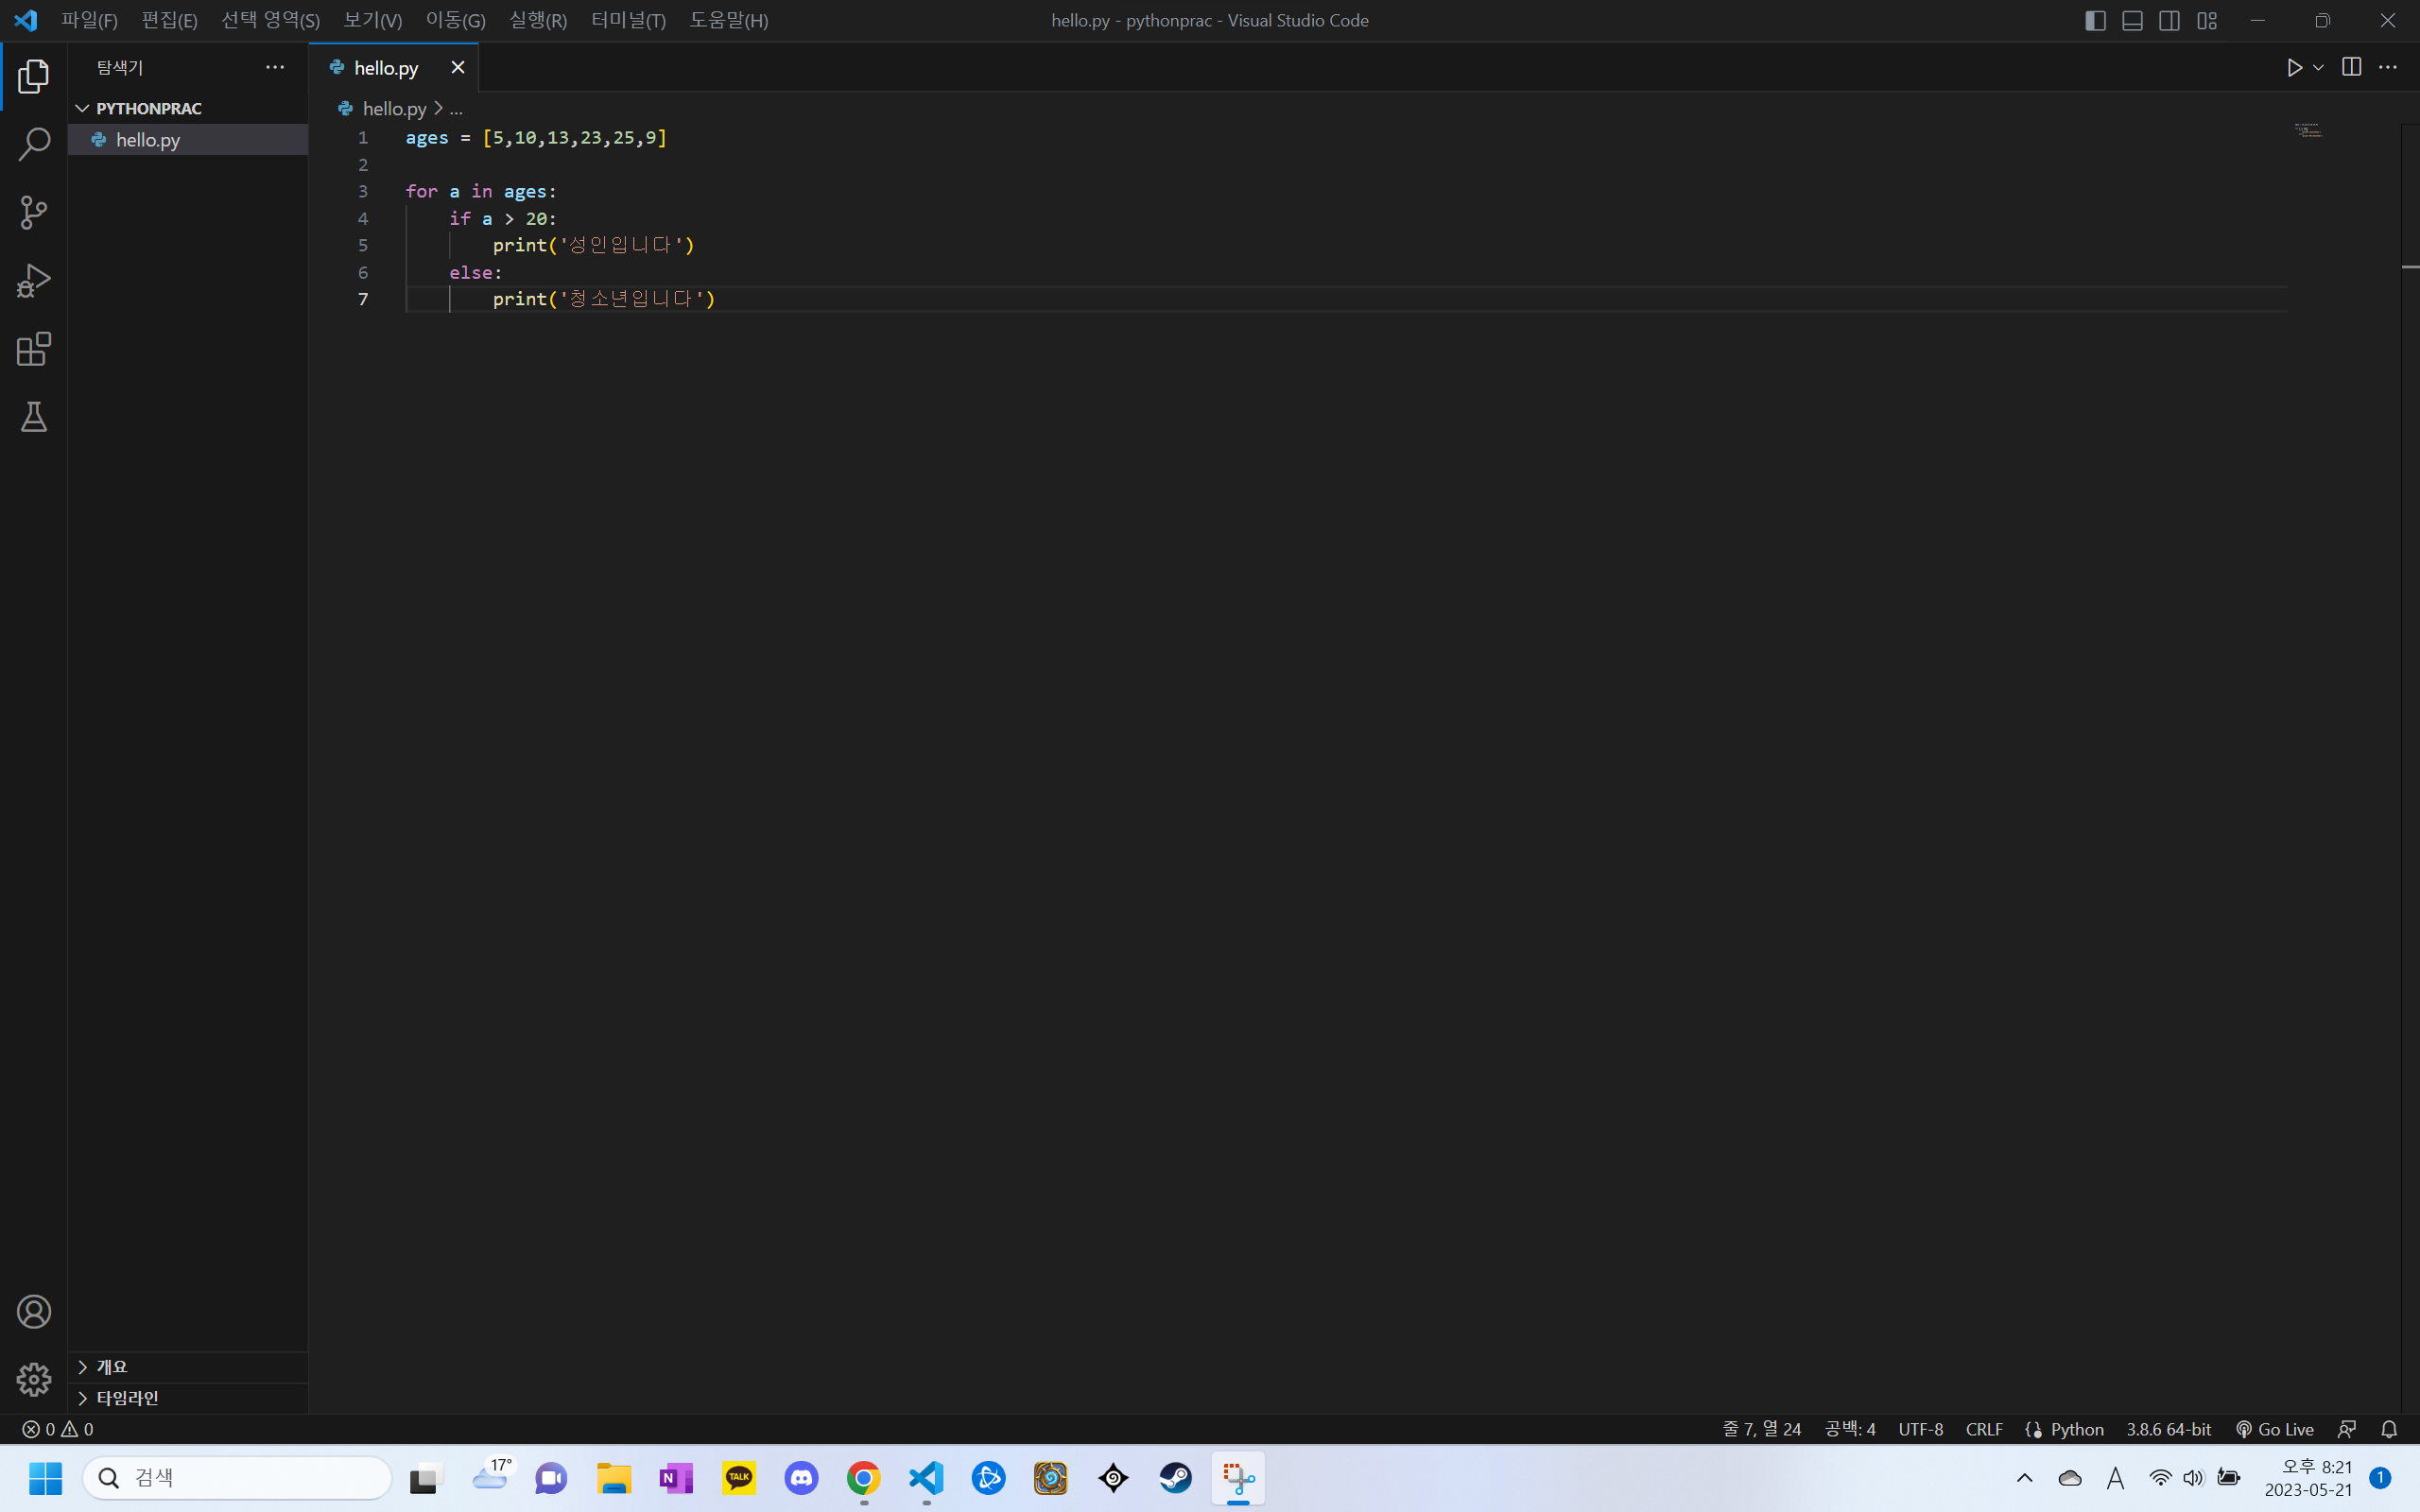
Task: Go to line via 줄 7, 열 24
Action: click(1762, 1429)
